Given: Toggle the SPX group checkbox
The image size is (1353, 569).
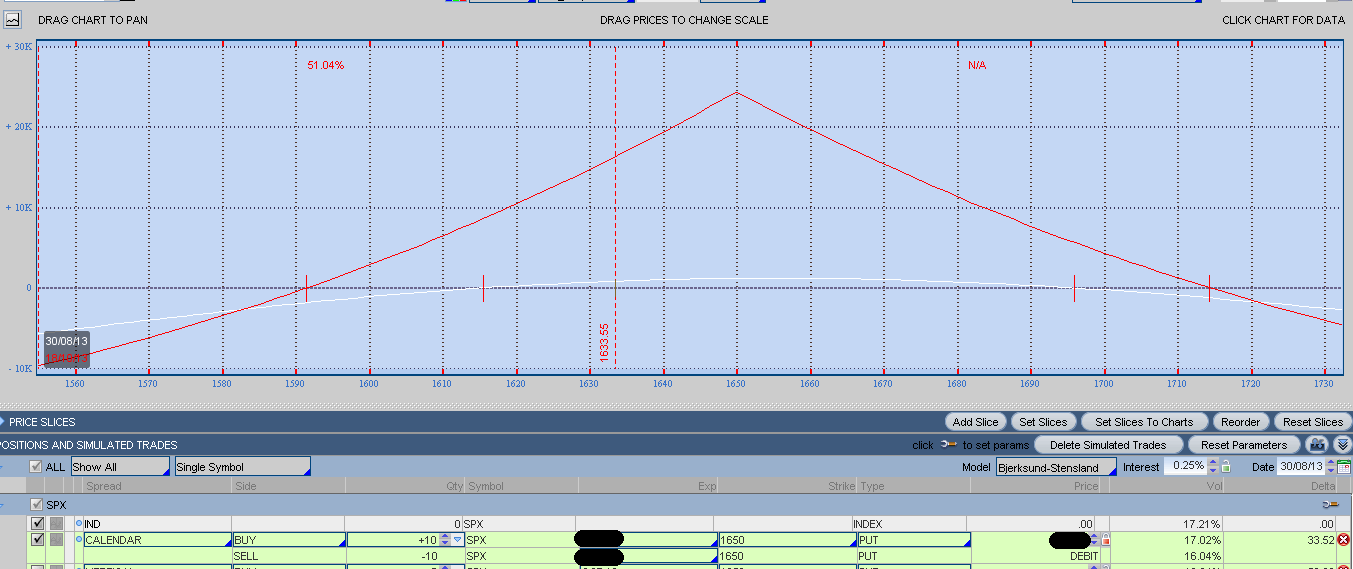Looking at the screenshot, I should (38, 505).
